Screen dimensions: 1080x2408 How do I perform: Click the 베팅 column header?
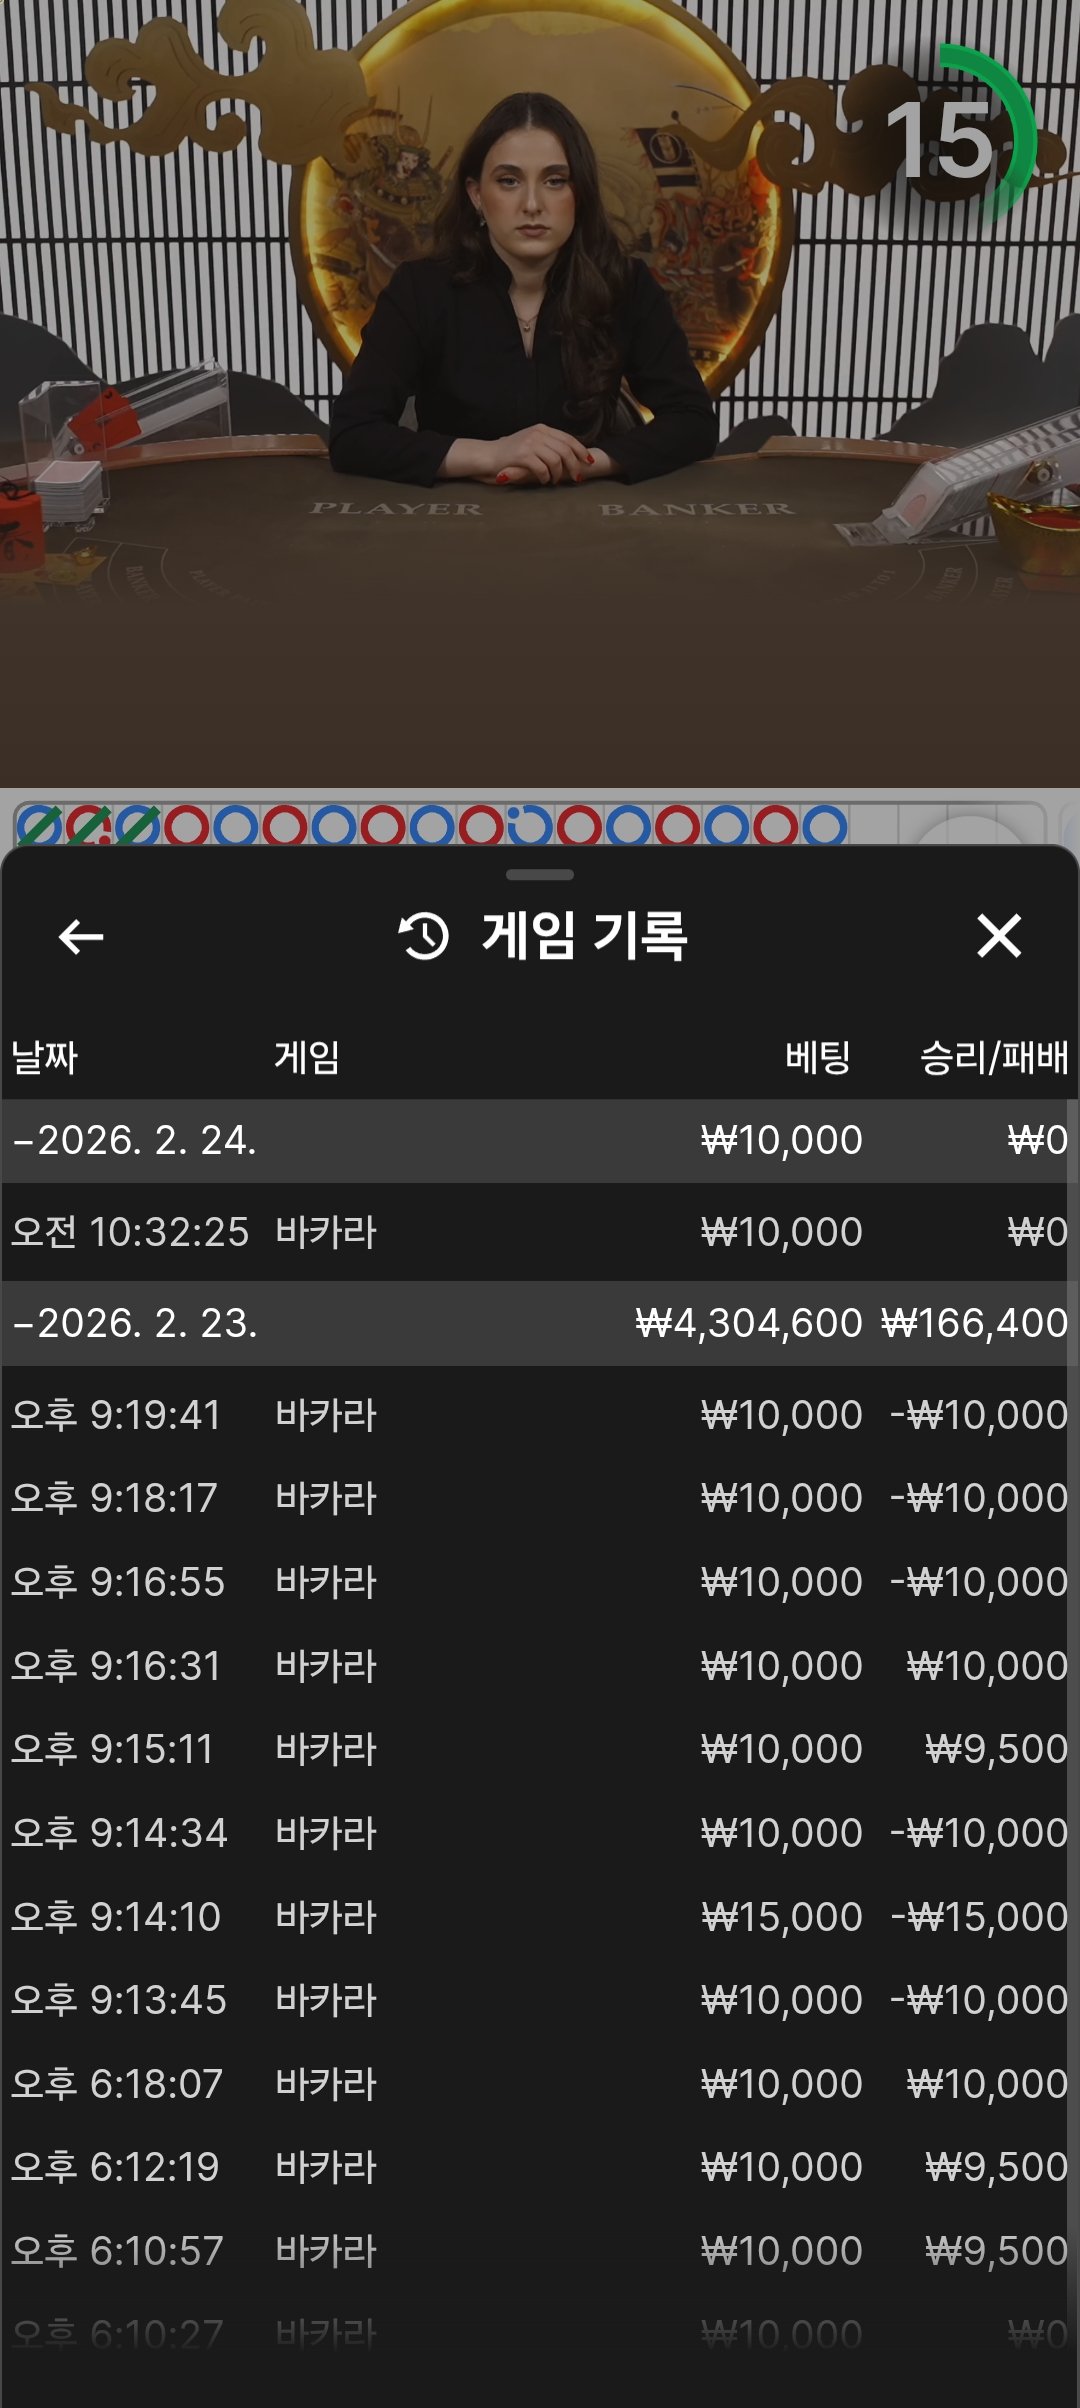click(817, 1057)
